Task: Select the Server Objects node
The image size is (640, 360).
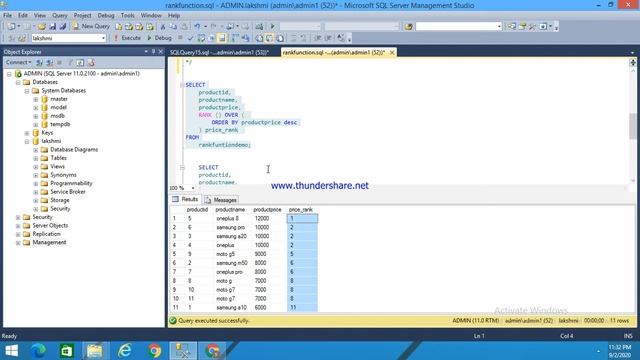Action: (x=50, y=226)
